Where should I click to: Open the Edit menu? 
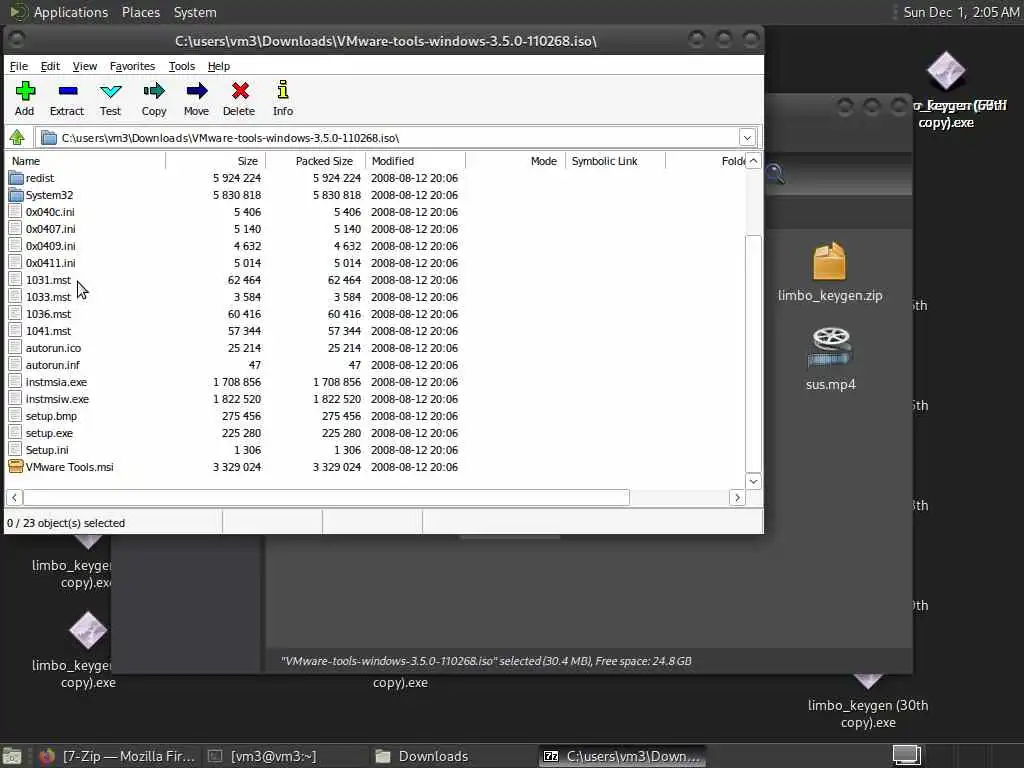coord(50,66)
